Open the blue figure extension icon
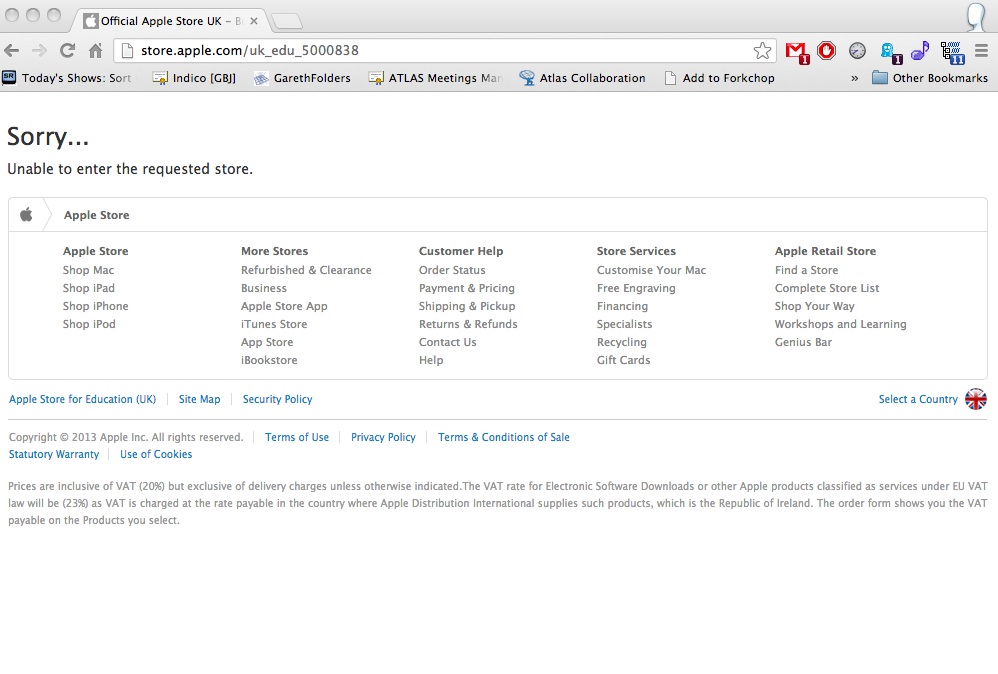Image resolution: width=998 pixels, height=674 pixels. coord(890,52)
